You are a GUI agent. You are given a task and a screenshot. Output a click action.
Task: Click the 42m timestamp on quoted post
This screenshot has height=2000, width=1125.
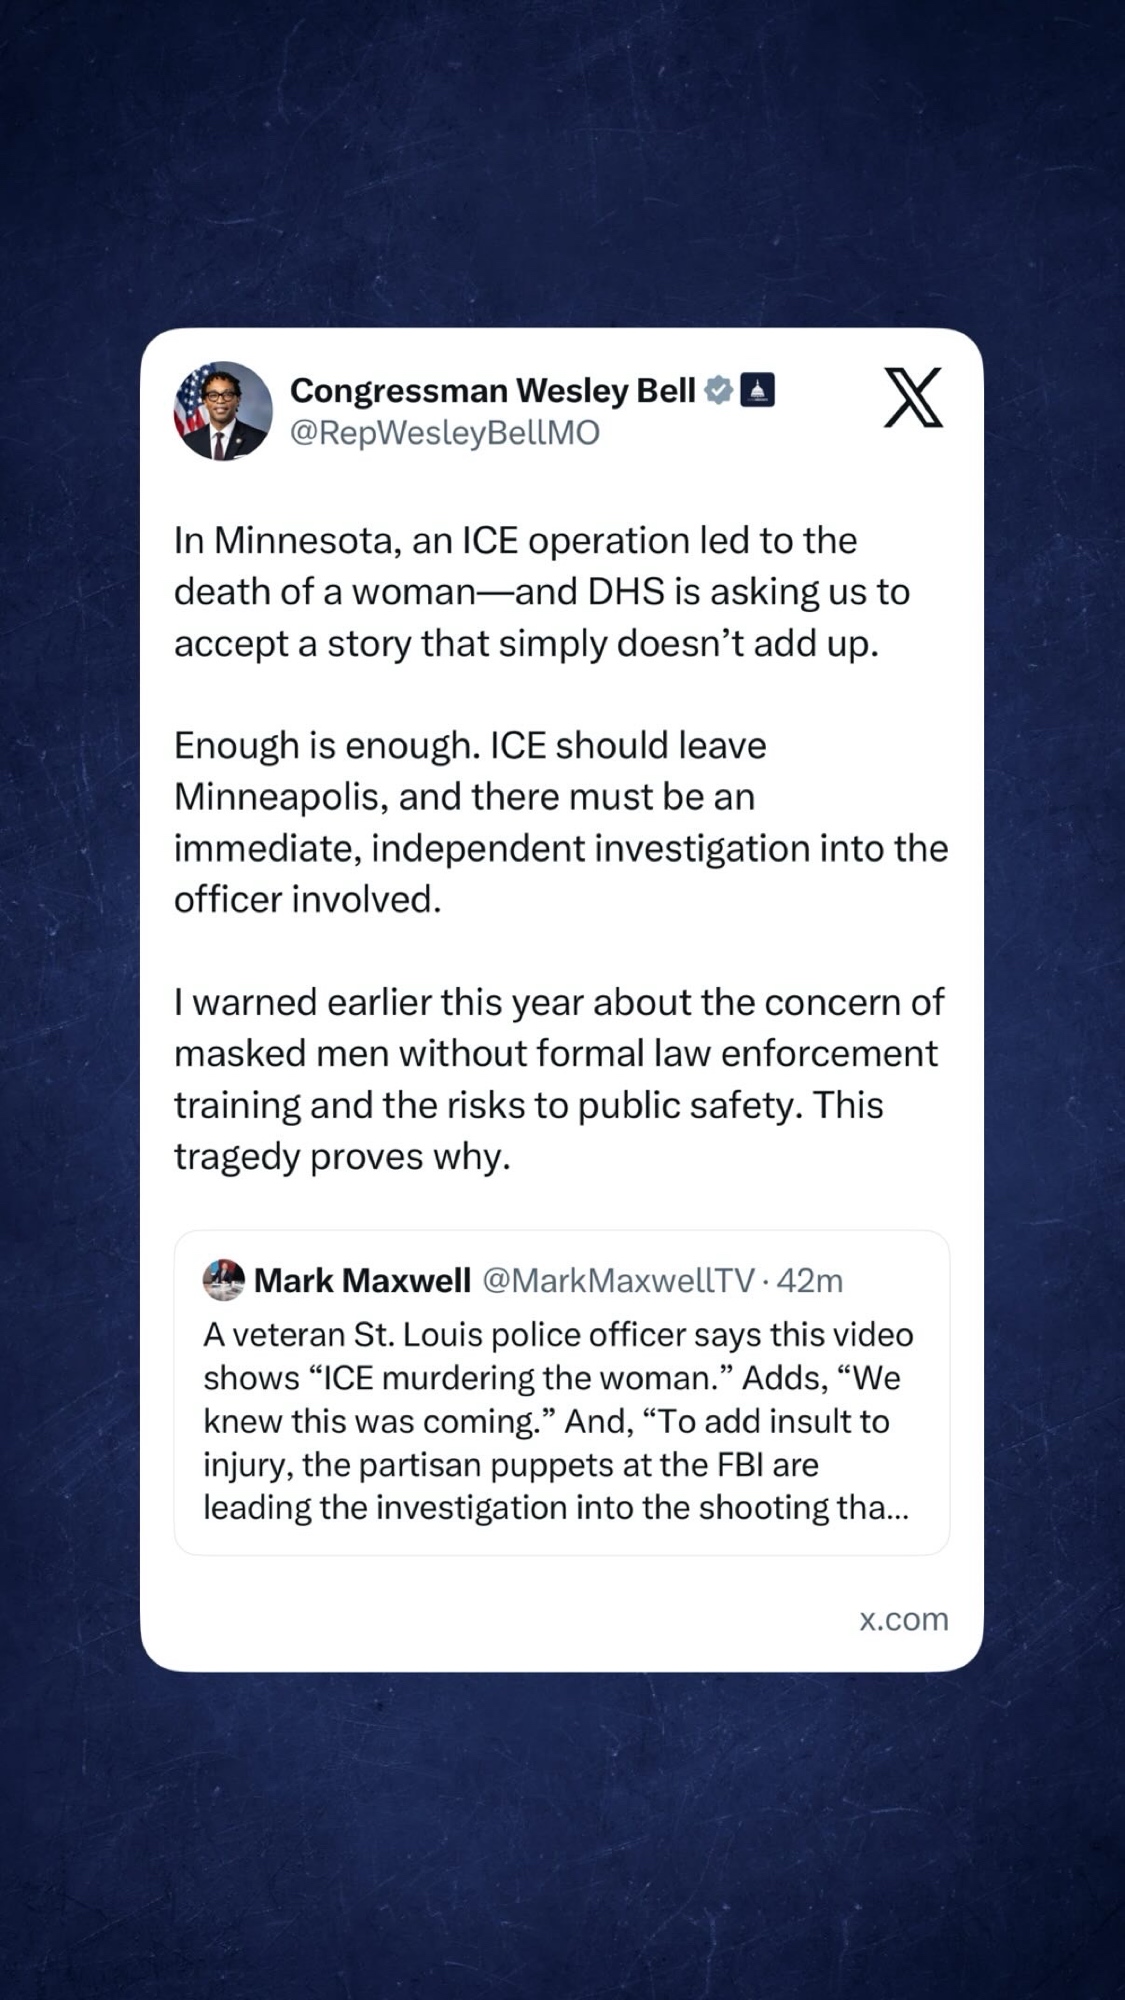tap(810, 1280)
